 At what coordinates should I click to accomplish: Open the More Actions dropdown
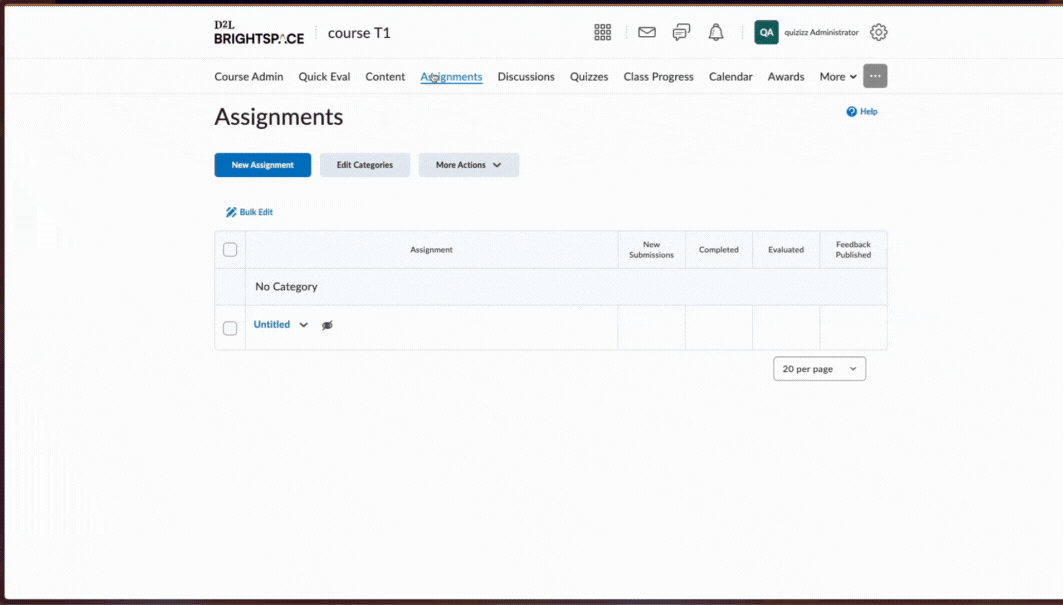(x=468, y=164)
